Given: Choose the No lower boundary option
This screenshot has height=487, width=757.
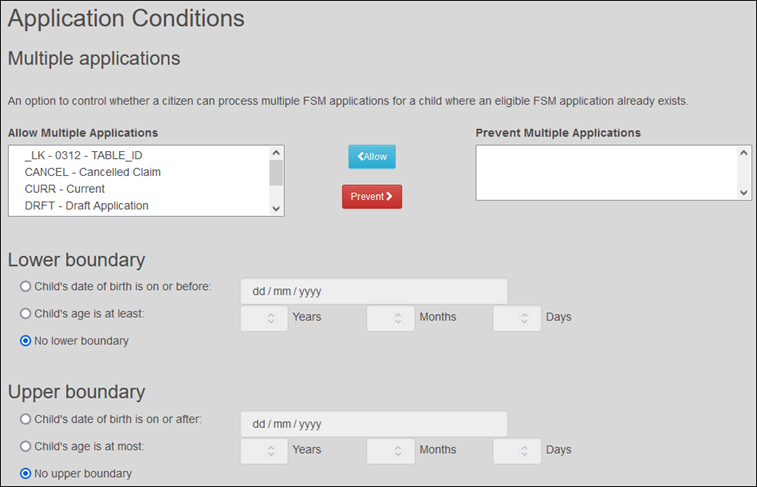Looking at the screenshot, I should coord(26,341).
